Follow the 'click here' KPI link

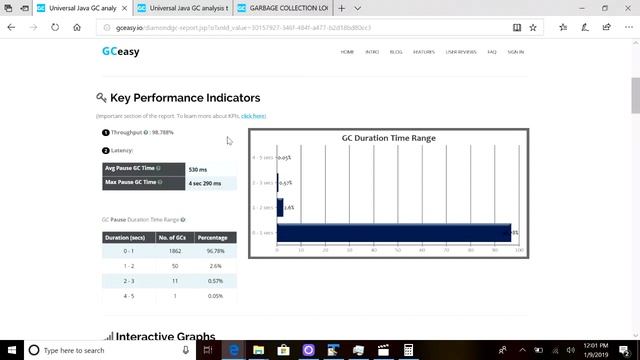coord(253,116)
